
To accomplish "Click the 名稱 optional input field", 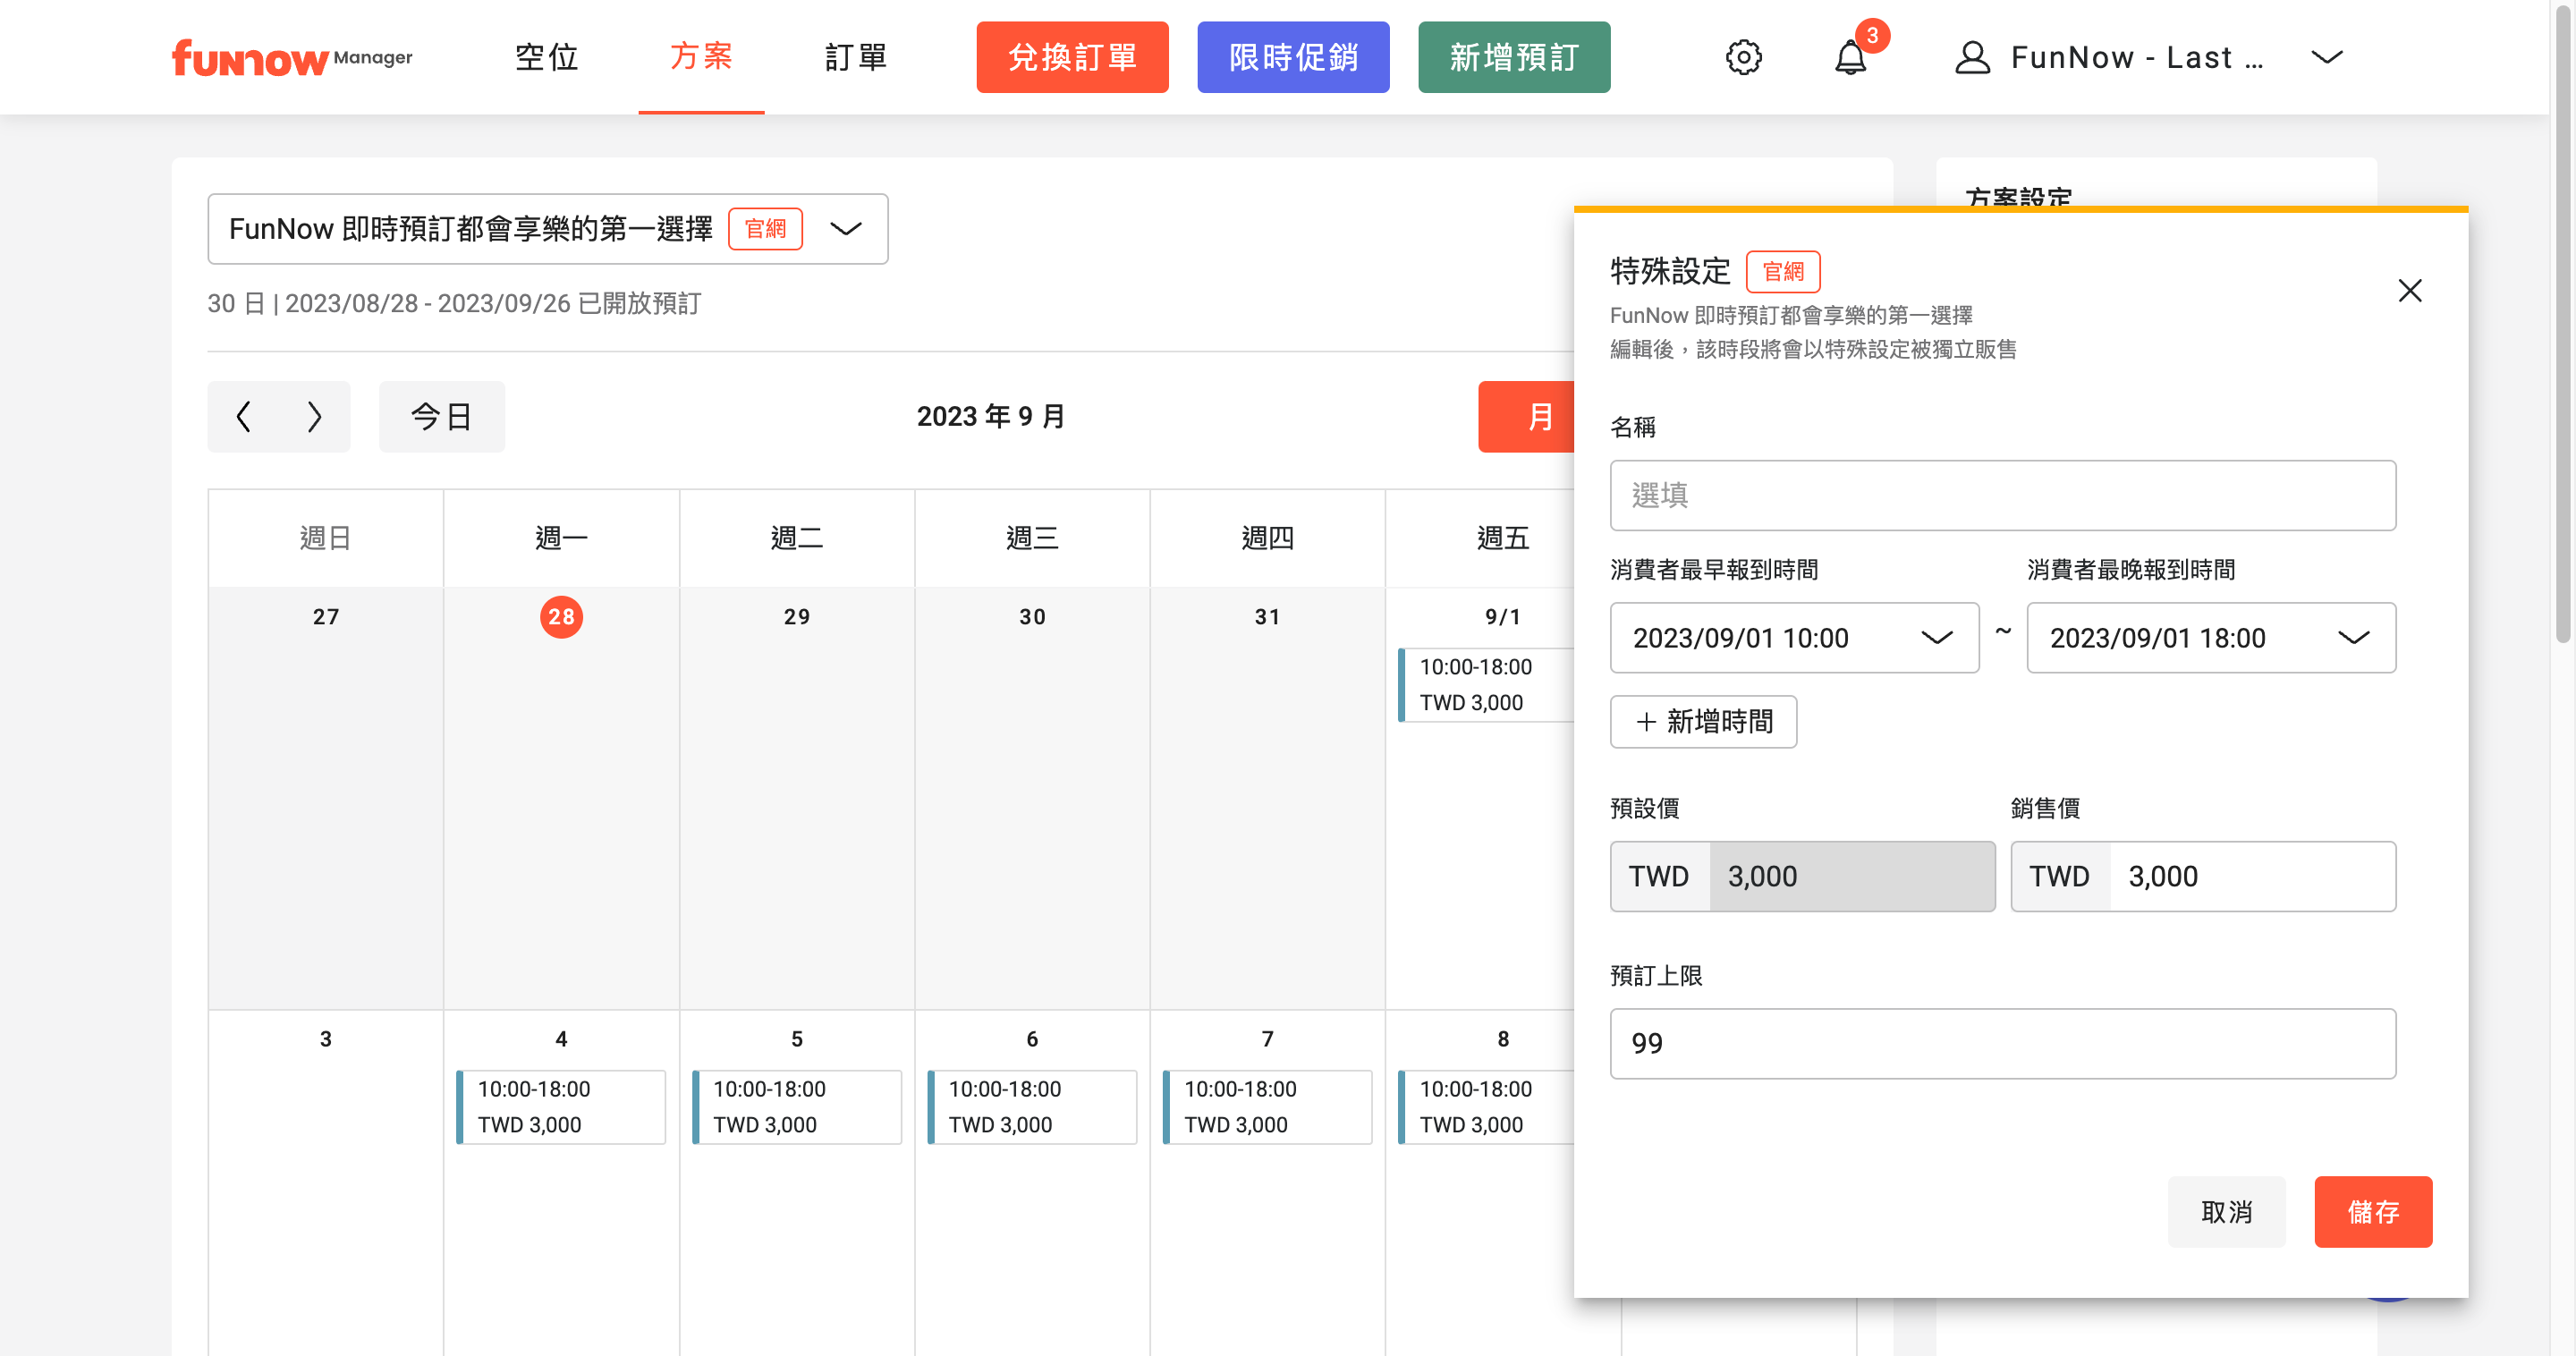I will [2002, 495].
